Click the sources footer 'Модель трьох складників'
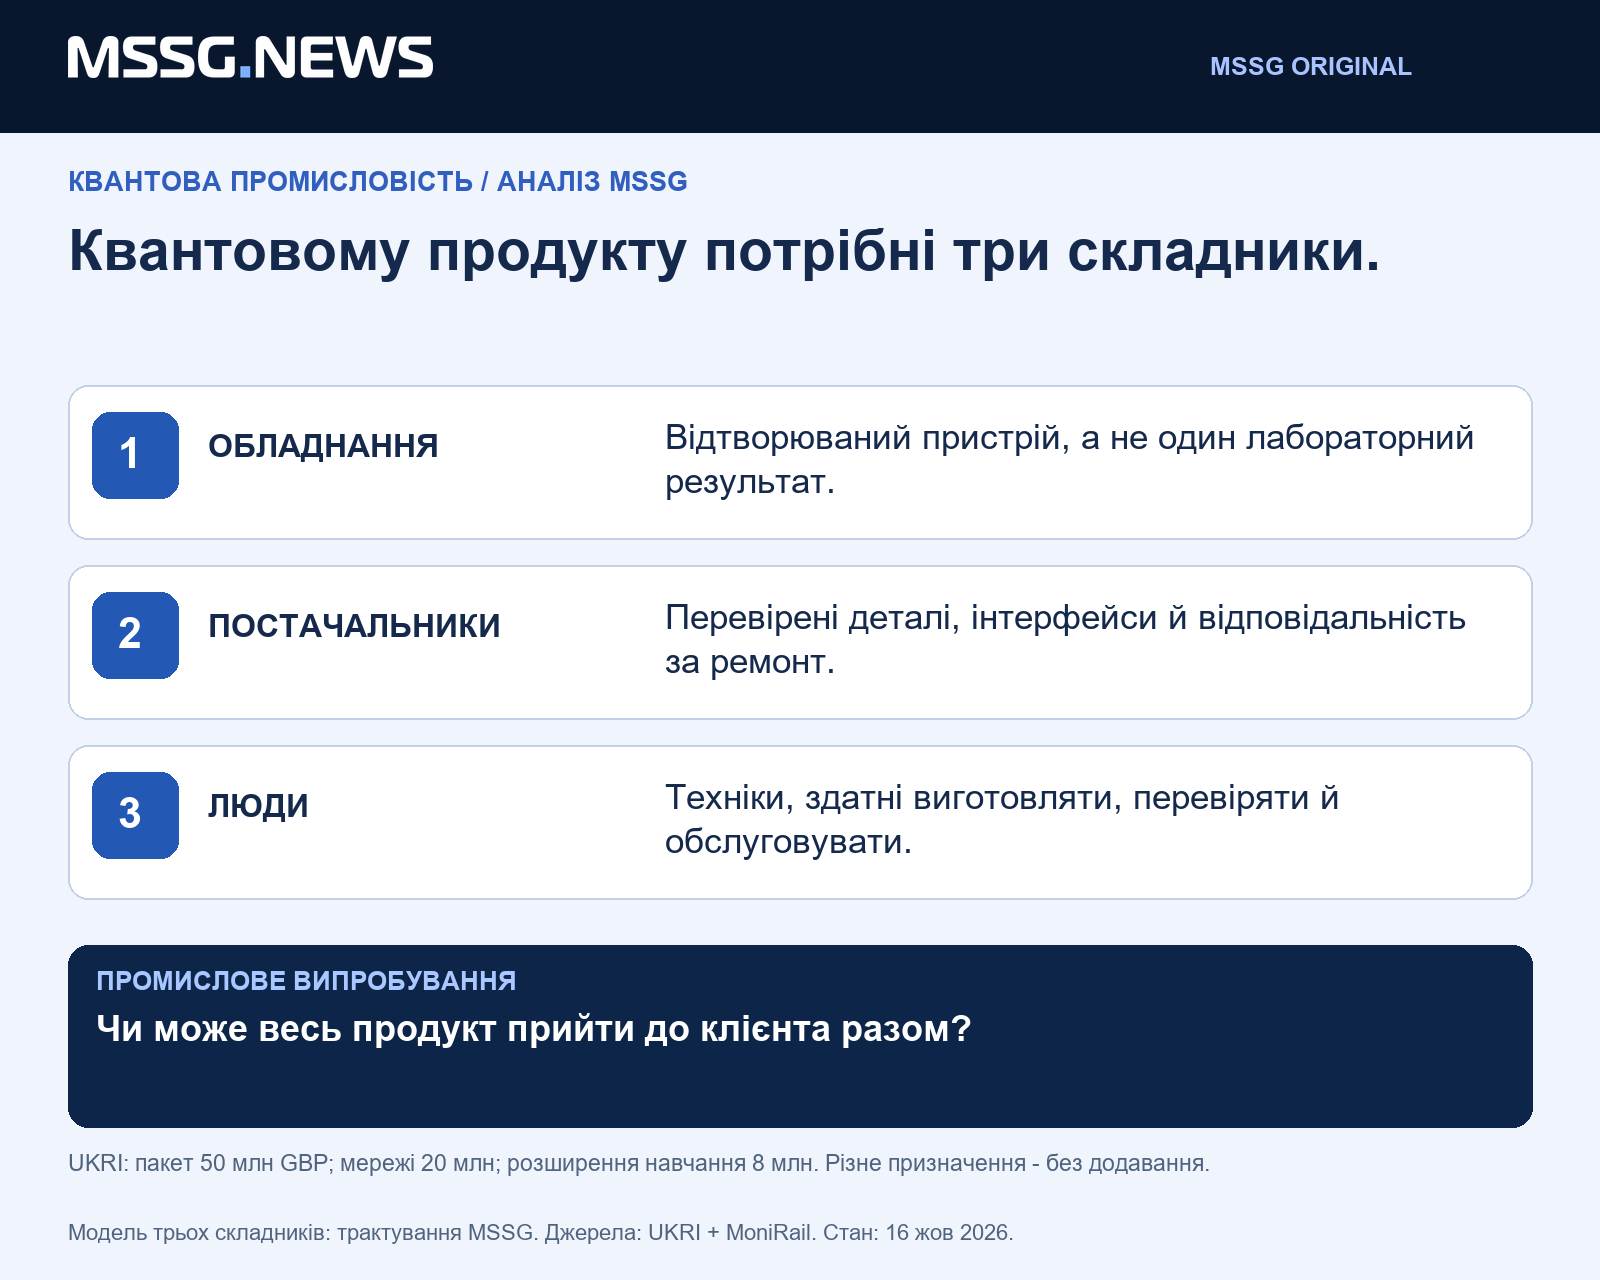This screenshot has height=1280, width=1600. point(541,1232)
